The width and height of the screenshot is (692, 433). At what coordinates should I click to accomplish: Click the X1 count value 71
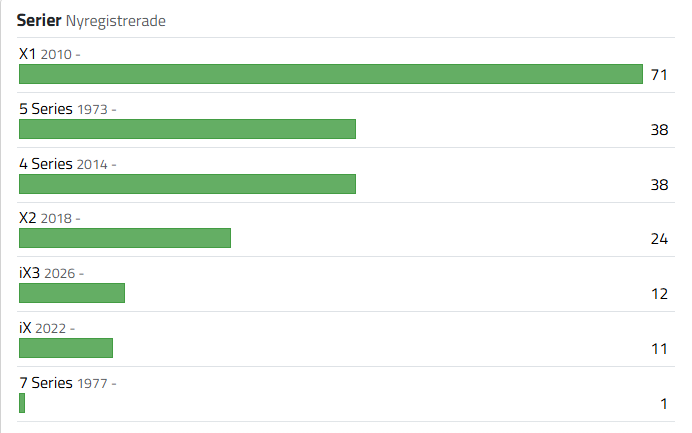click(x=658, y=75)
